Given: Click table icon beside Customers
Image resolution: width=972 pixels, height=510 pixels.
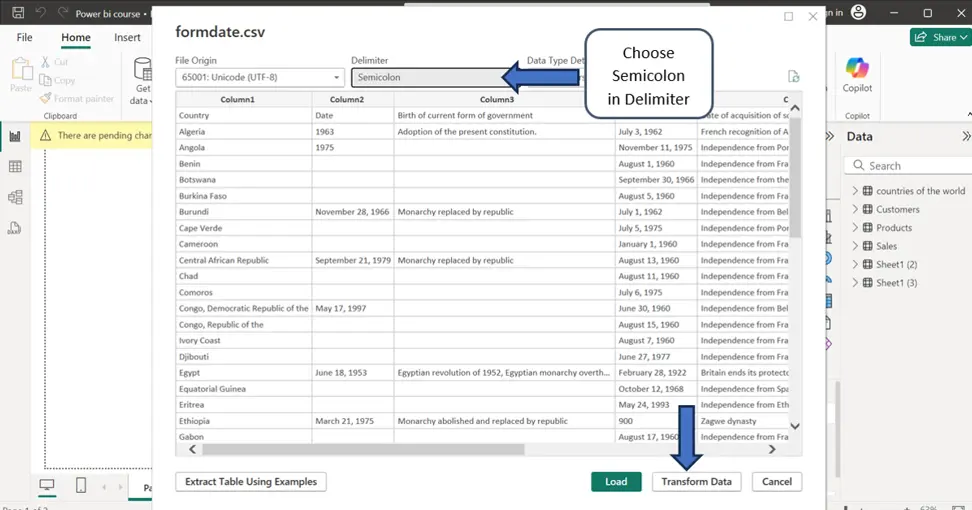Looking at the screenshot, I should [x=868, y=209].
